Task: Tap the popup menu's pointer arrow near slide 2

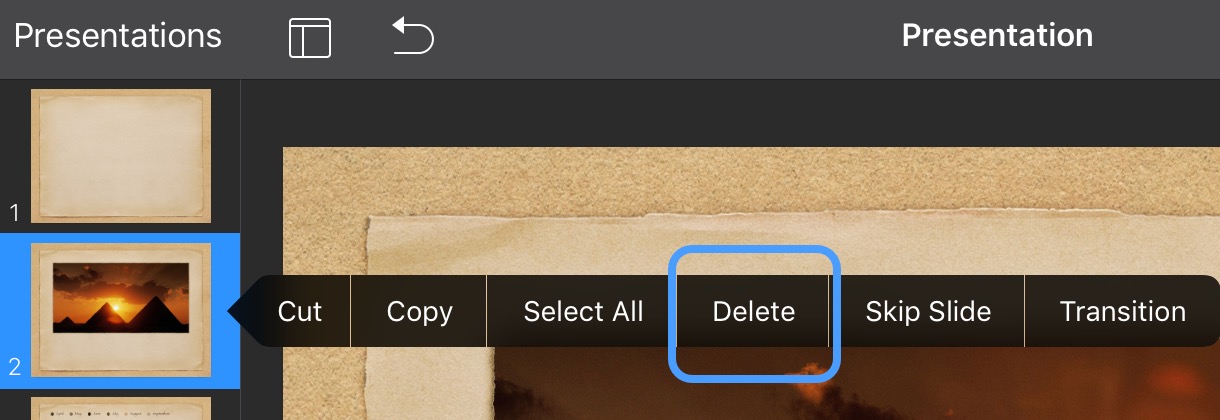Action: pyautogui.click(x=236, y=311)
